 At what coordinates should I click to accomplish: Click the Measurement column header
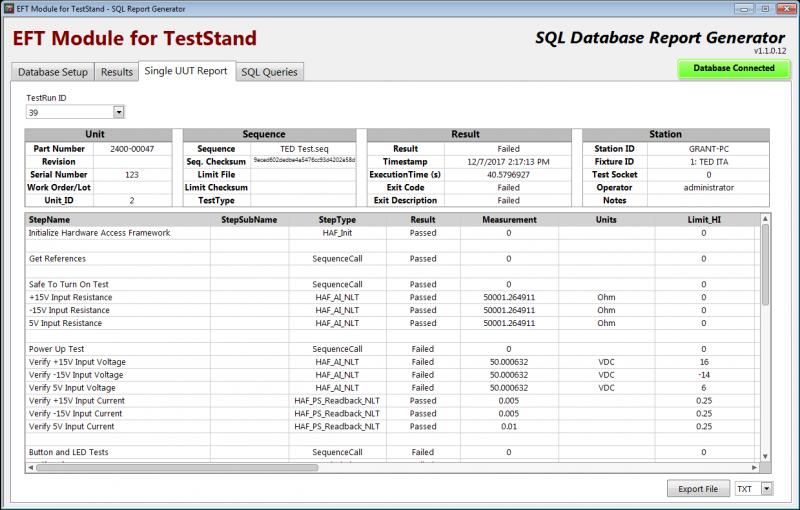click(509, 220)
